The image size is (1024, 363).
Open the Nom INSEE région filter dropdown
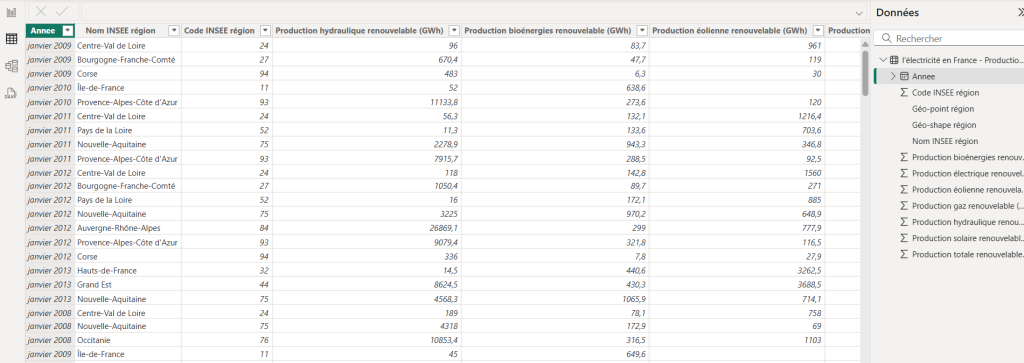(174, 31)
